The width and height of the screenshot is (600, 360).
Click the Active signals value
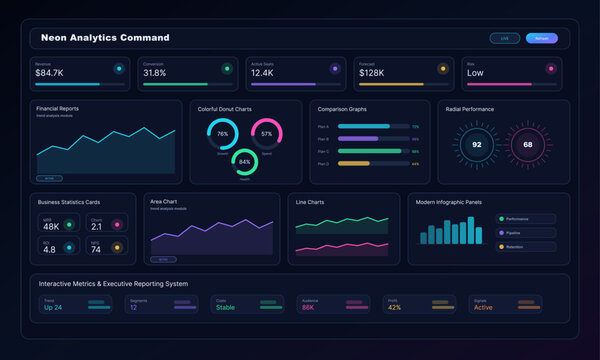pos(483,308)
